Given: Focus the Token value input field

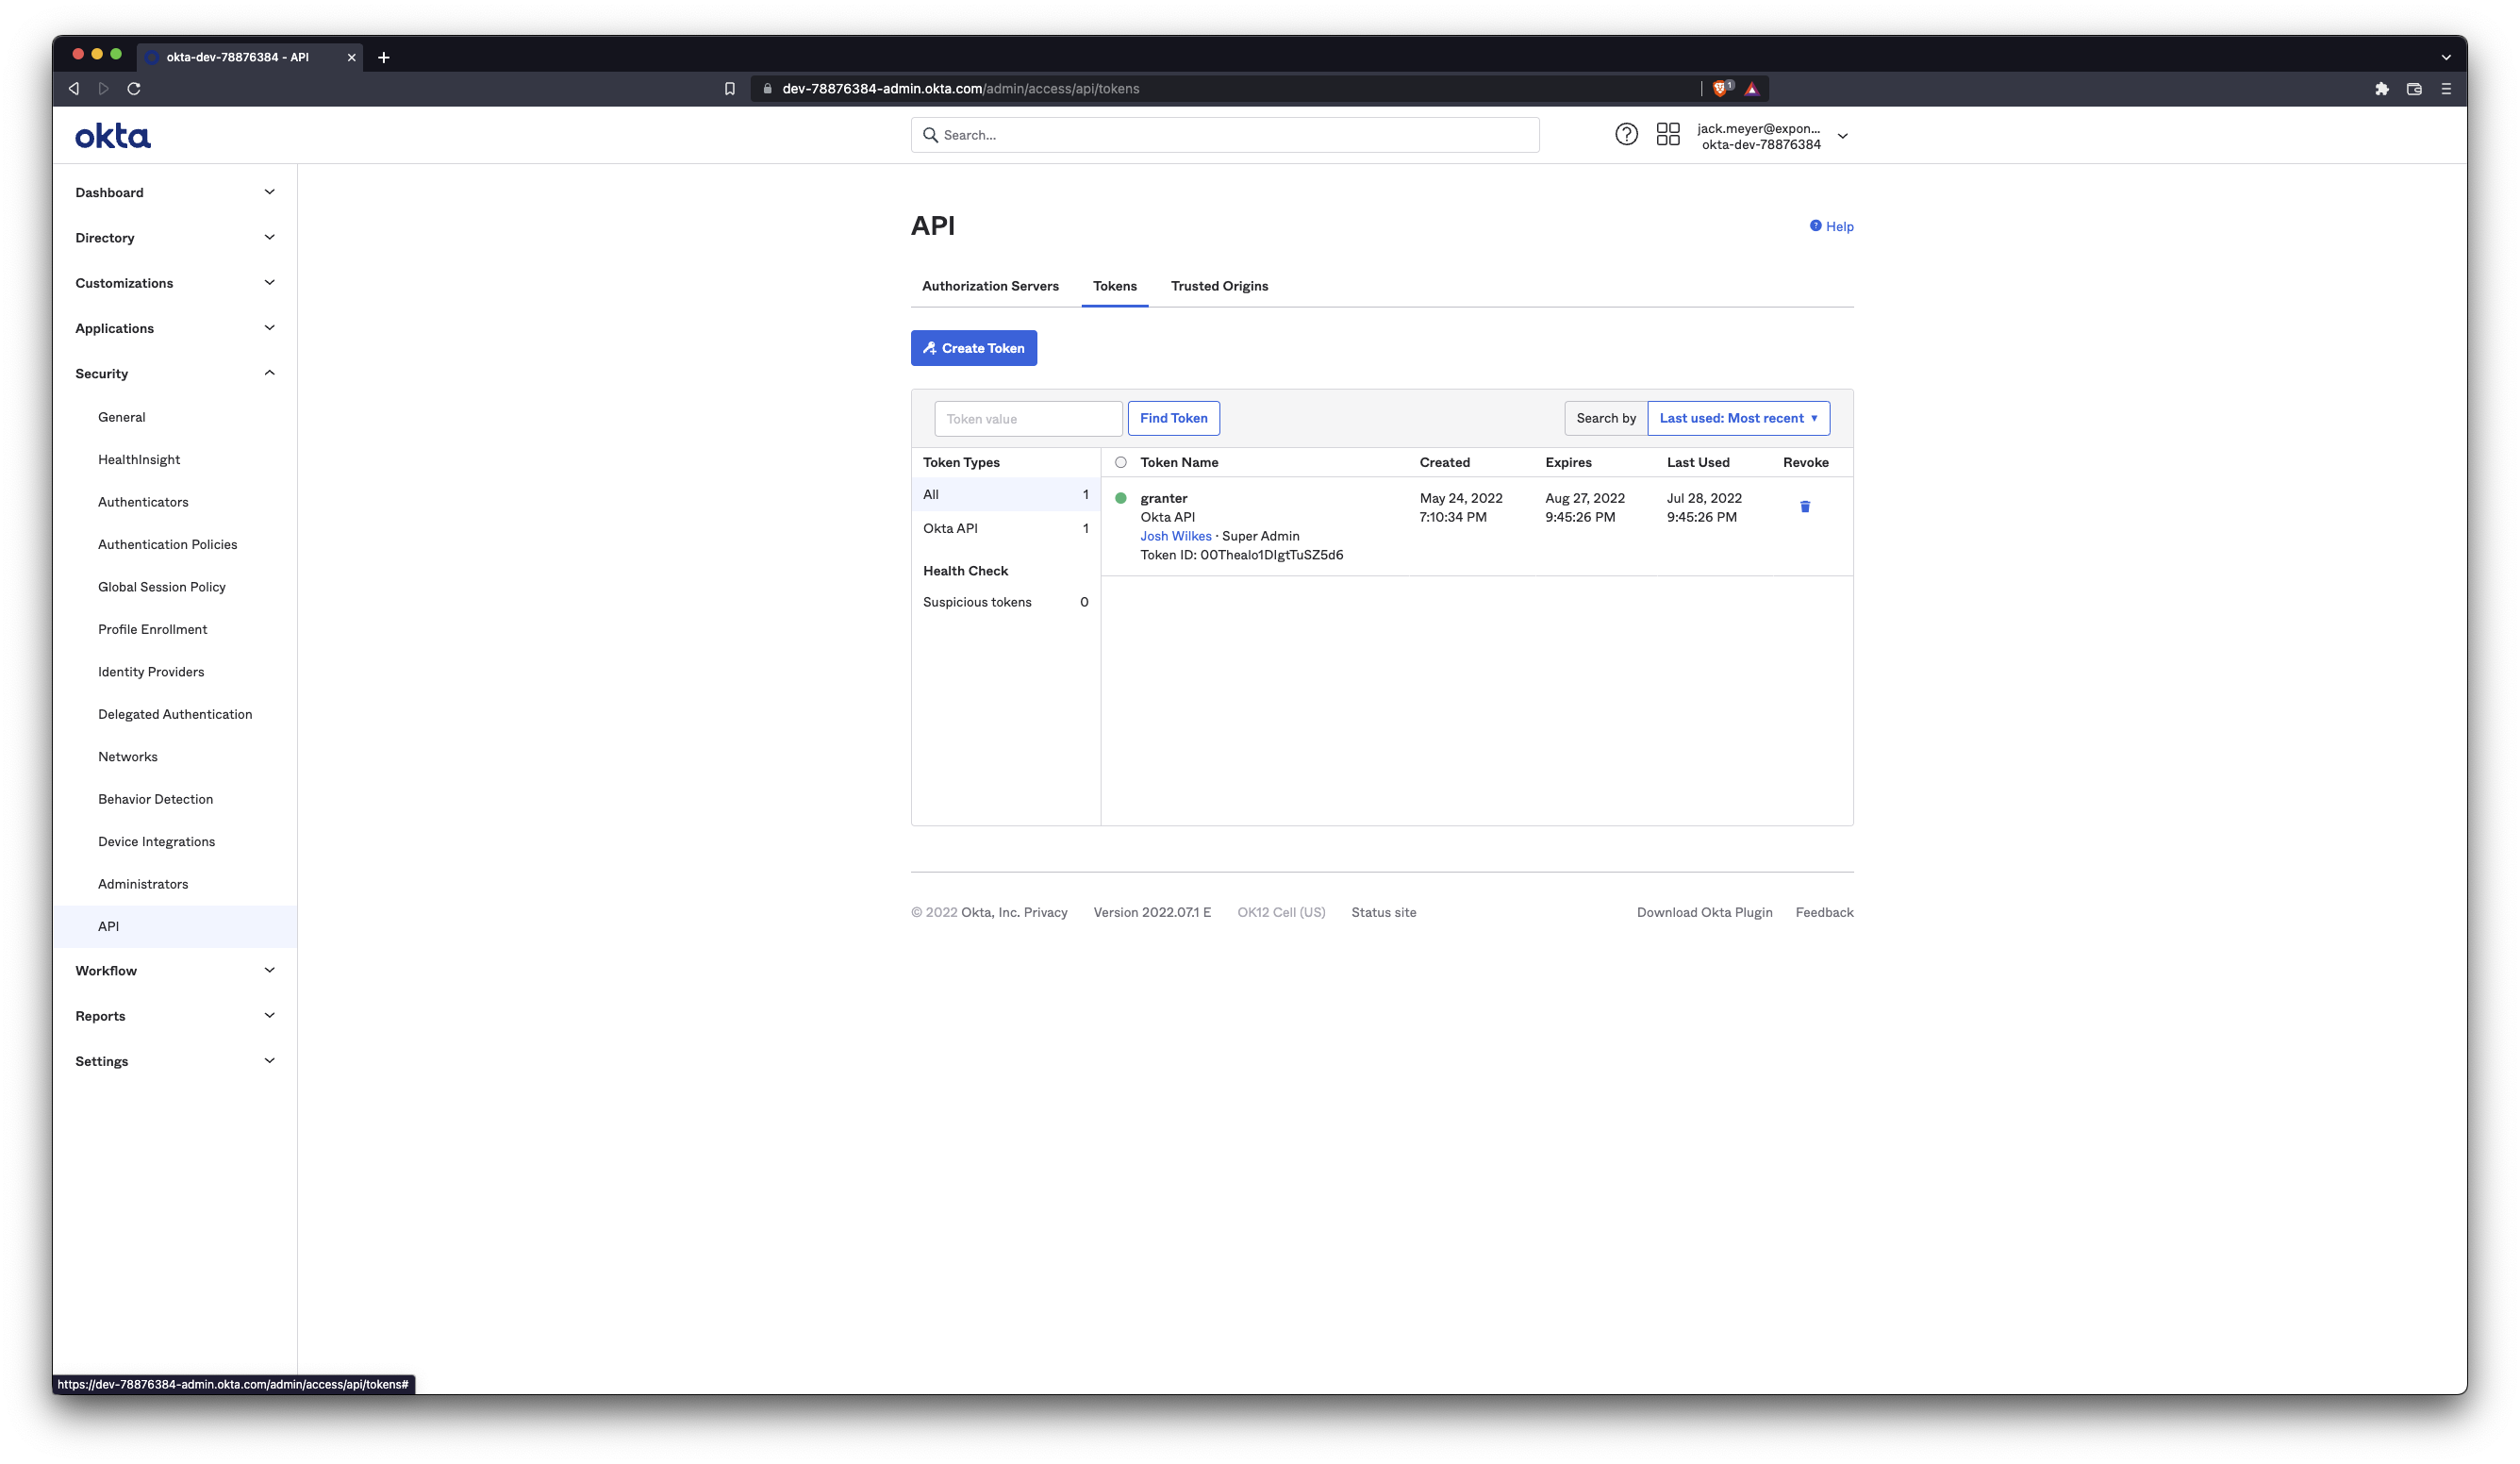Looking at the screenshot, I should click(x=1028, y=419).
